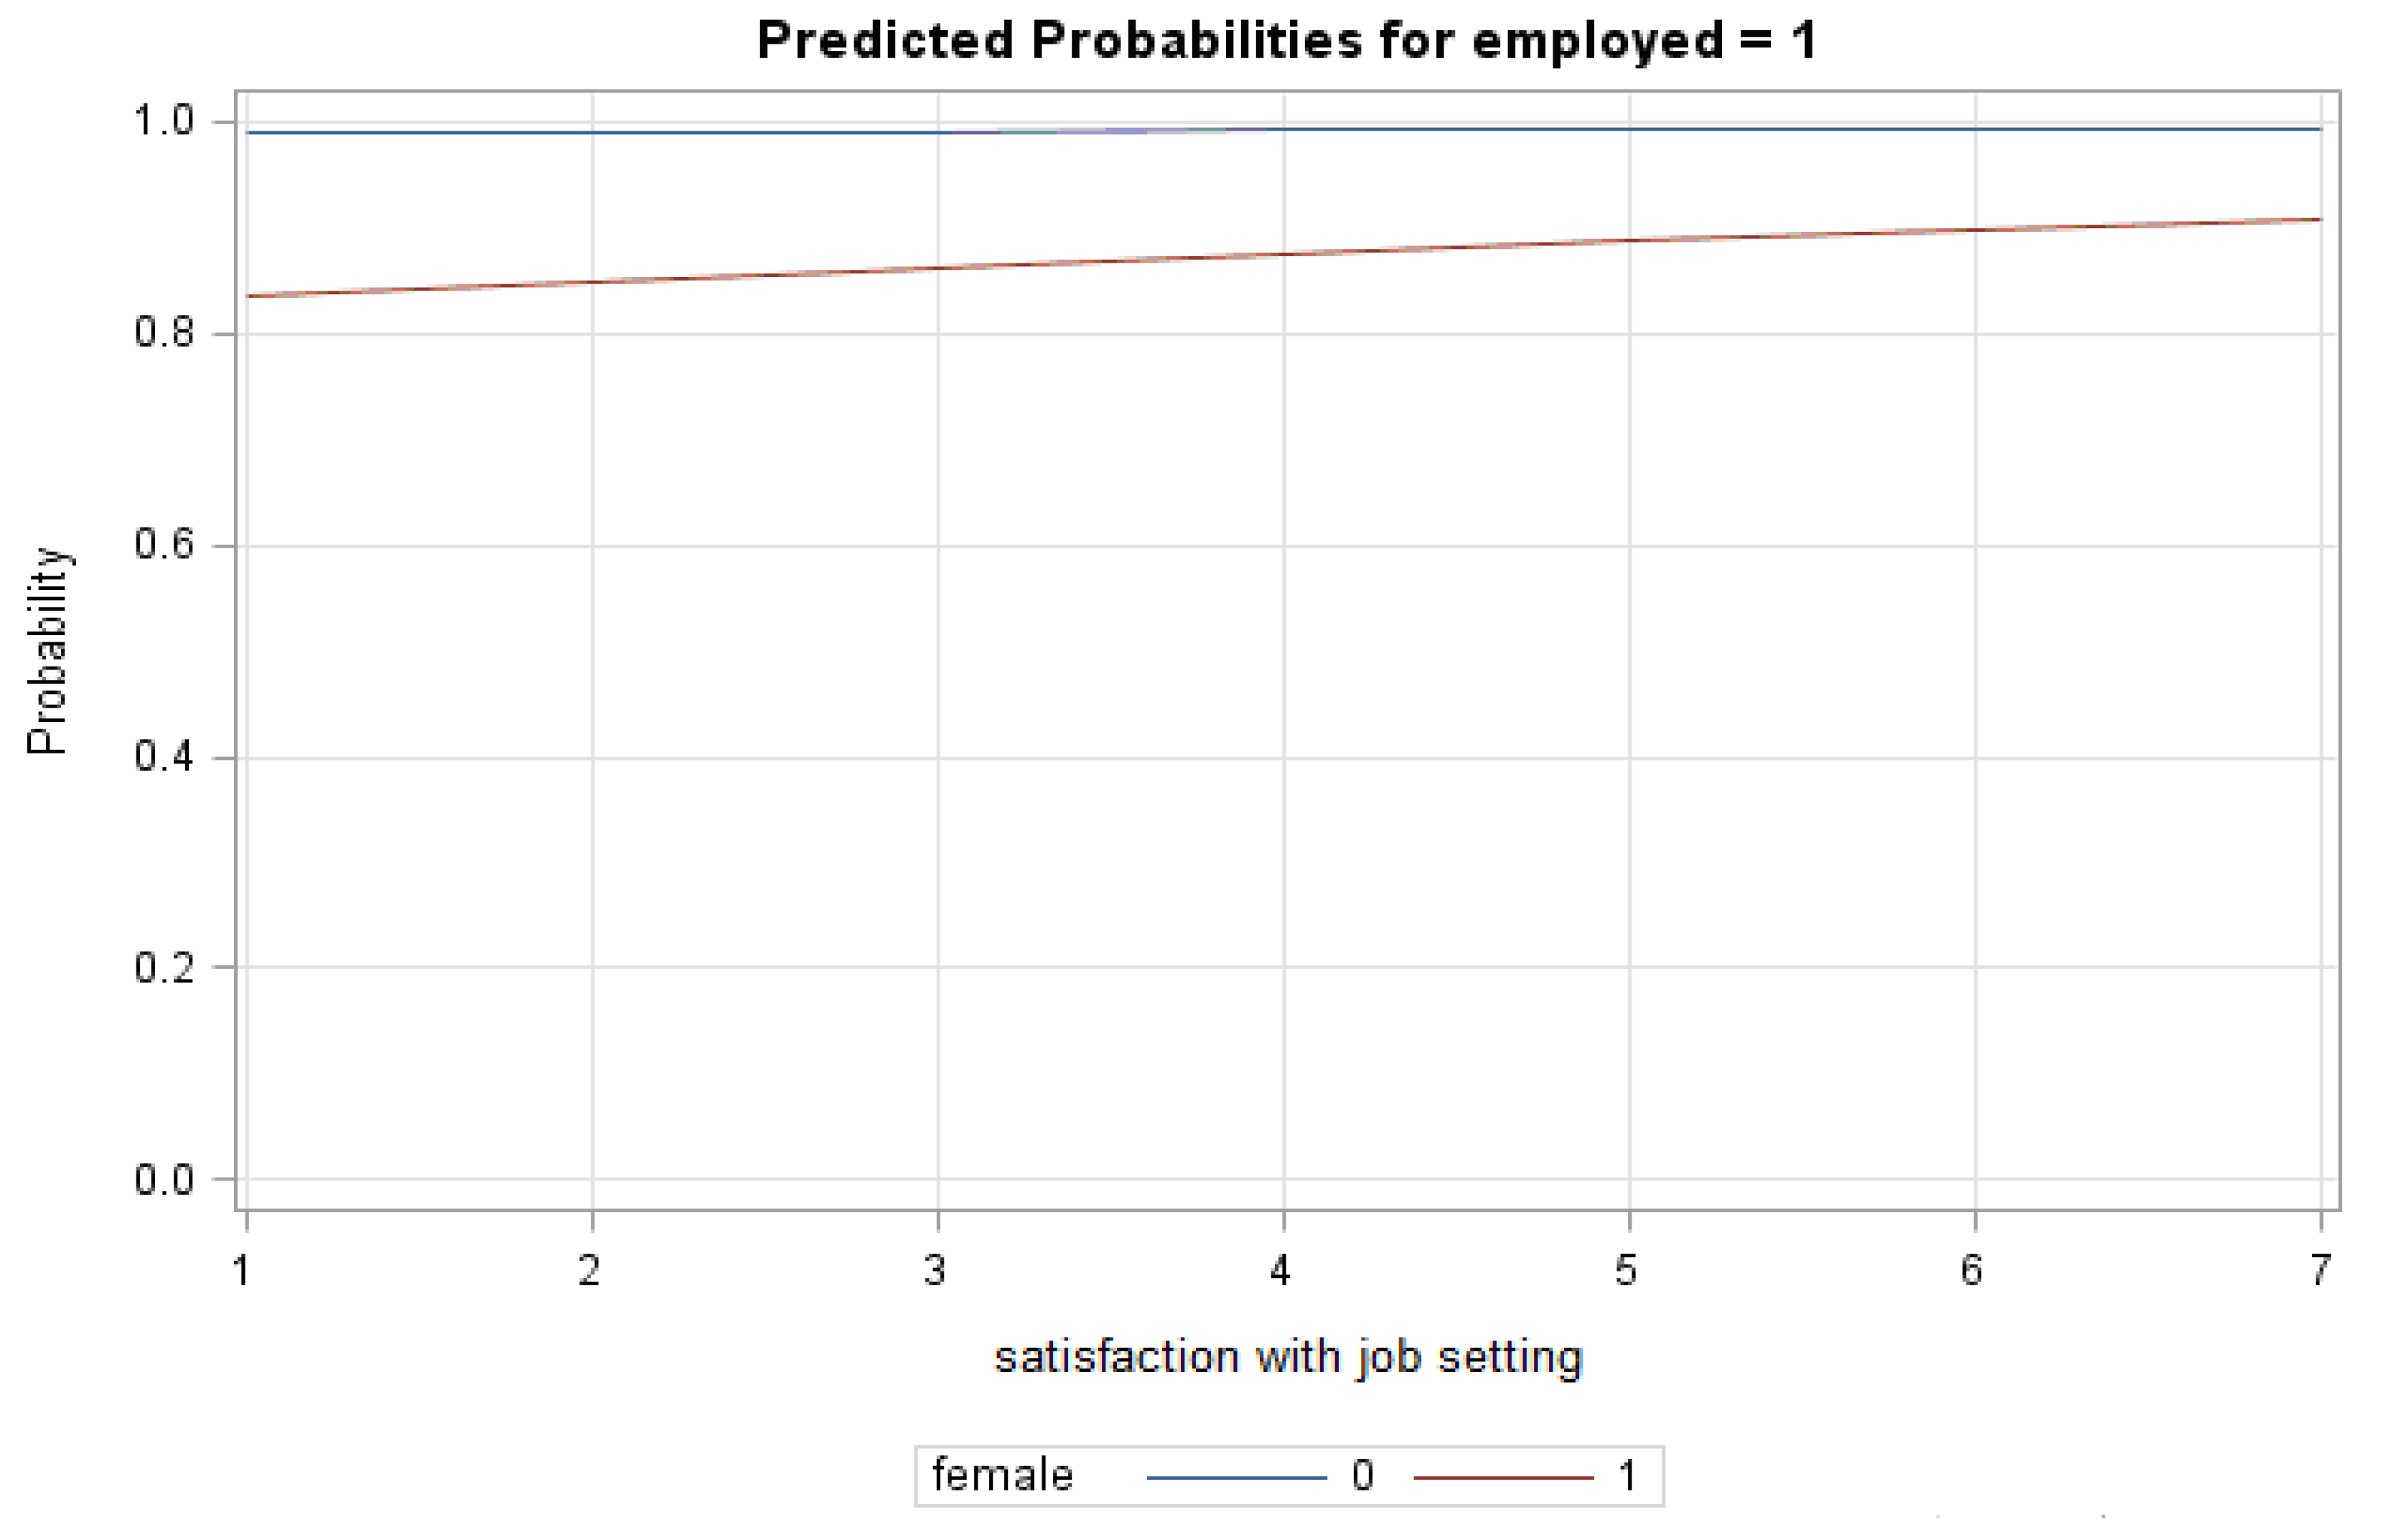Viewport: 2381px width, 1540px height.
Task: Click the 'female' legend title
Action: (1002, 1475)
